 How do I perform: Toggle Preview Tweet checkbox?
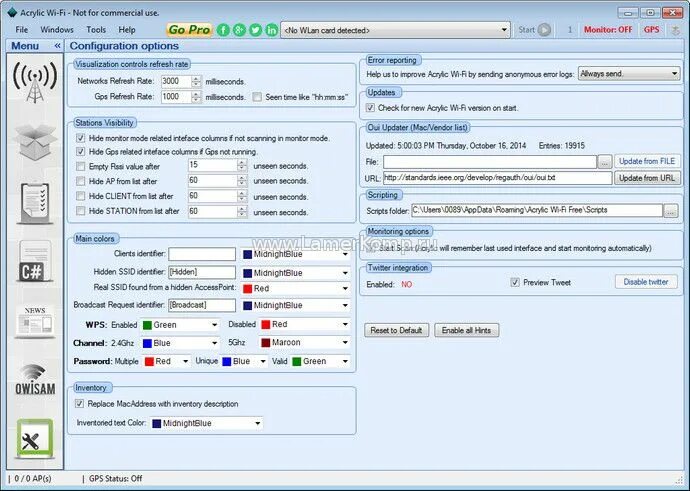pos(515,282)
